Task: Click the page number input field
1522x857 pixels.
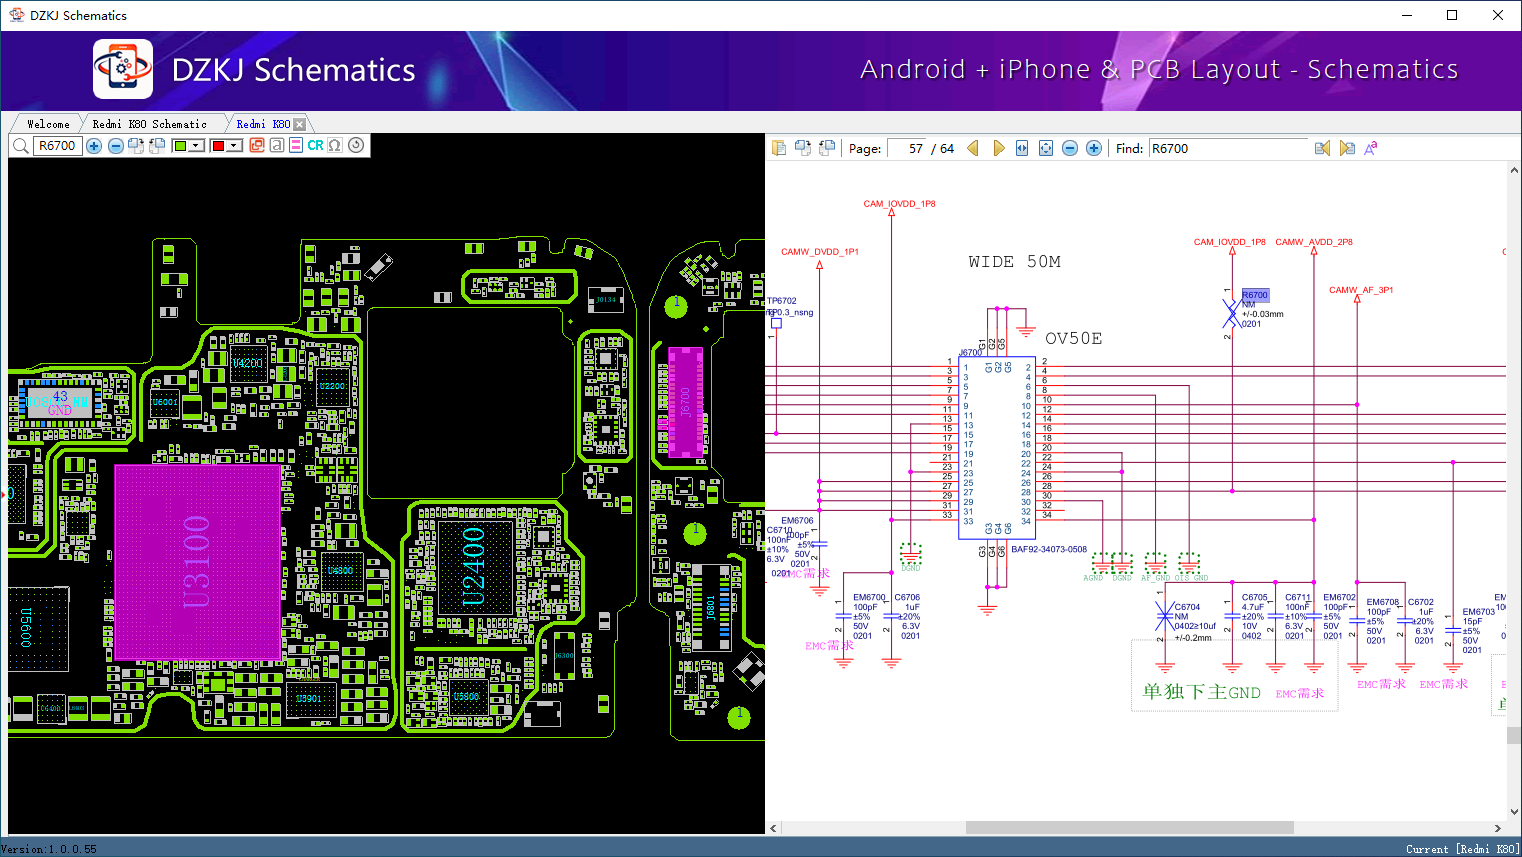Action: pos(907,148)
